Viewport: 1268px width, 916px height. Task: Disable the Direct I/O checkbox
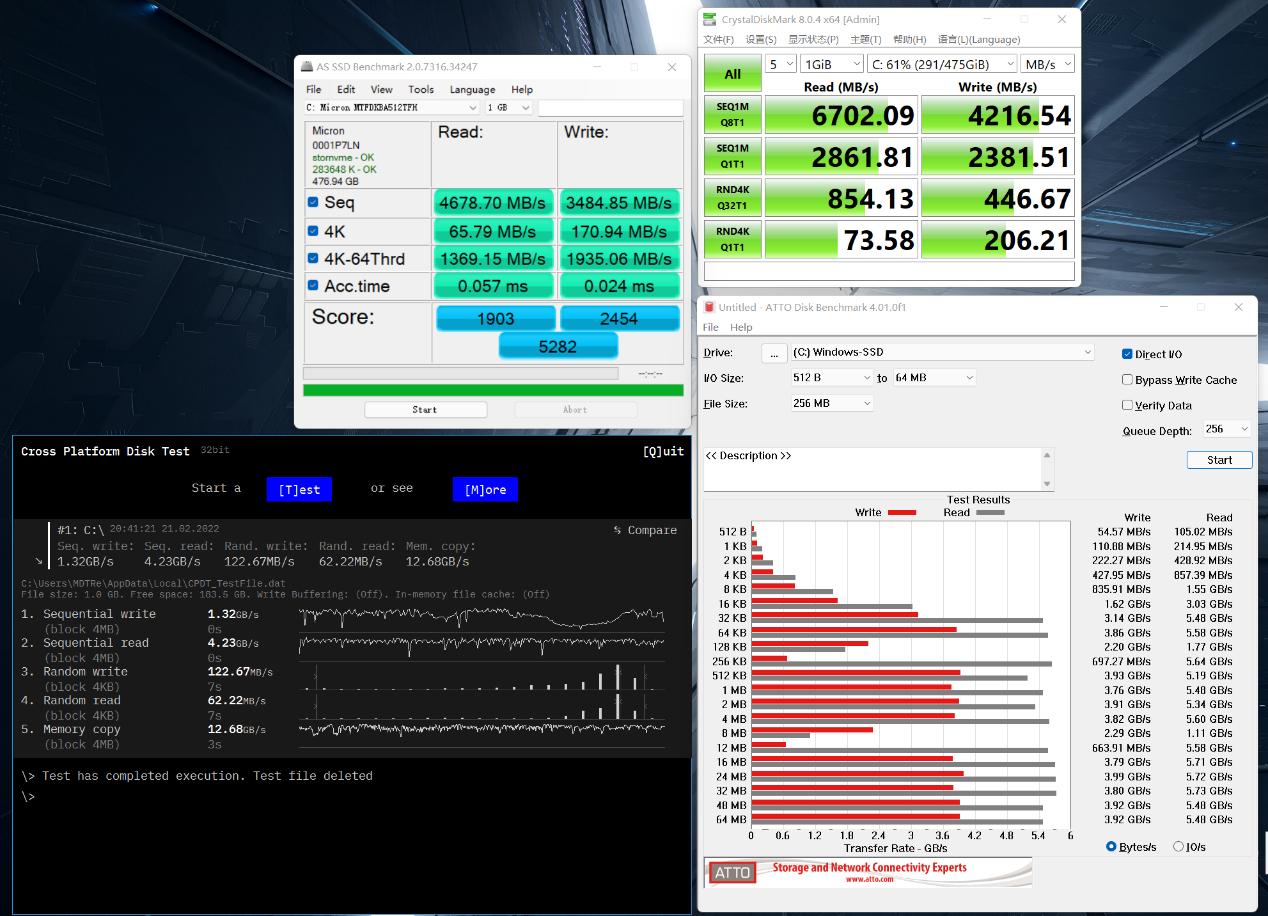pyautogui.click(x=1127, y=354)
